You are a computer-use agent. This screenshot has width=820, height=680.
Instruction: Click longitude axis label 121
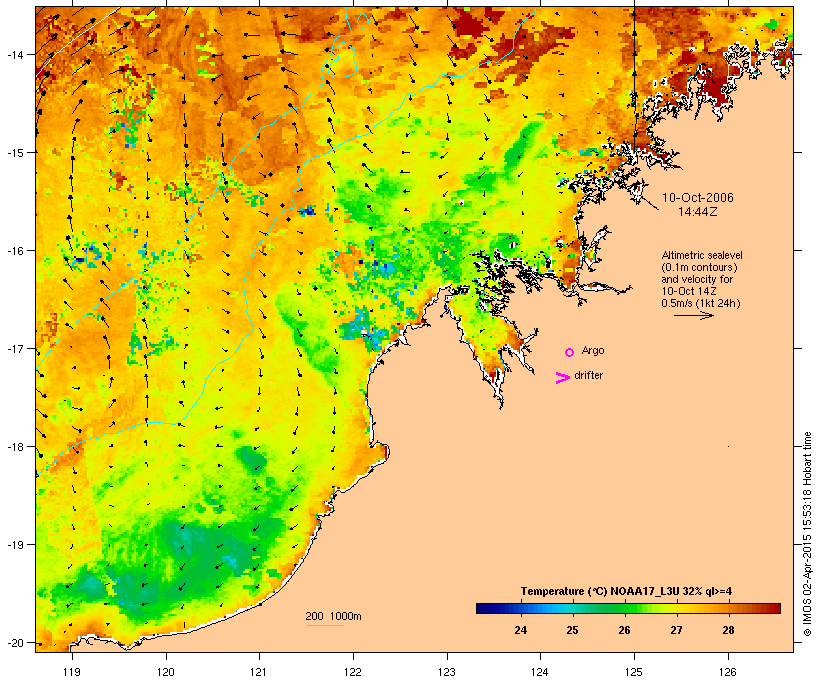259,672
